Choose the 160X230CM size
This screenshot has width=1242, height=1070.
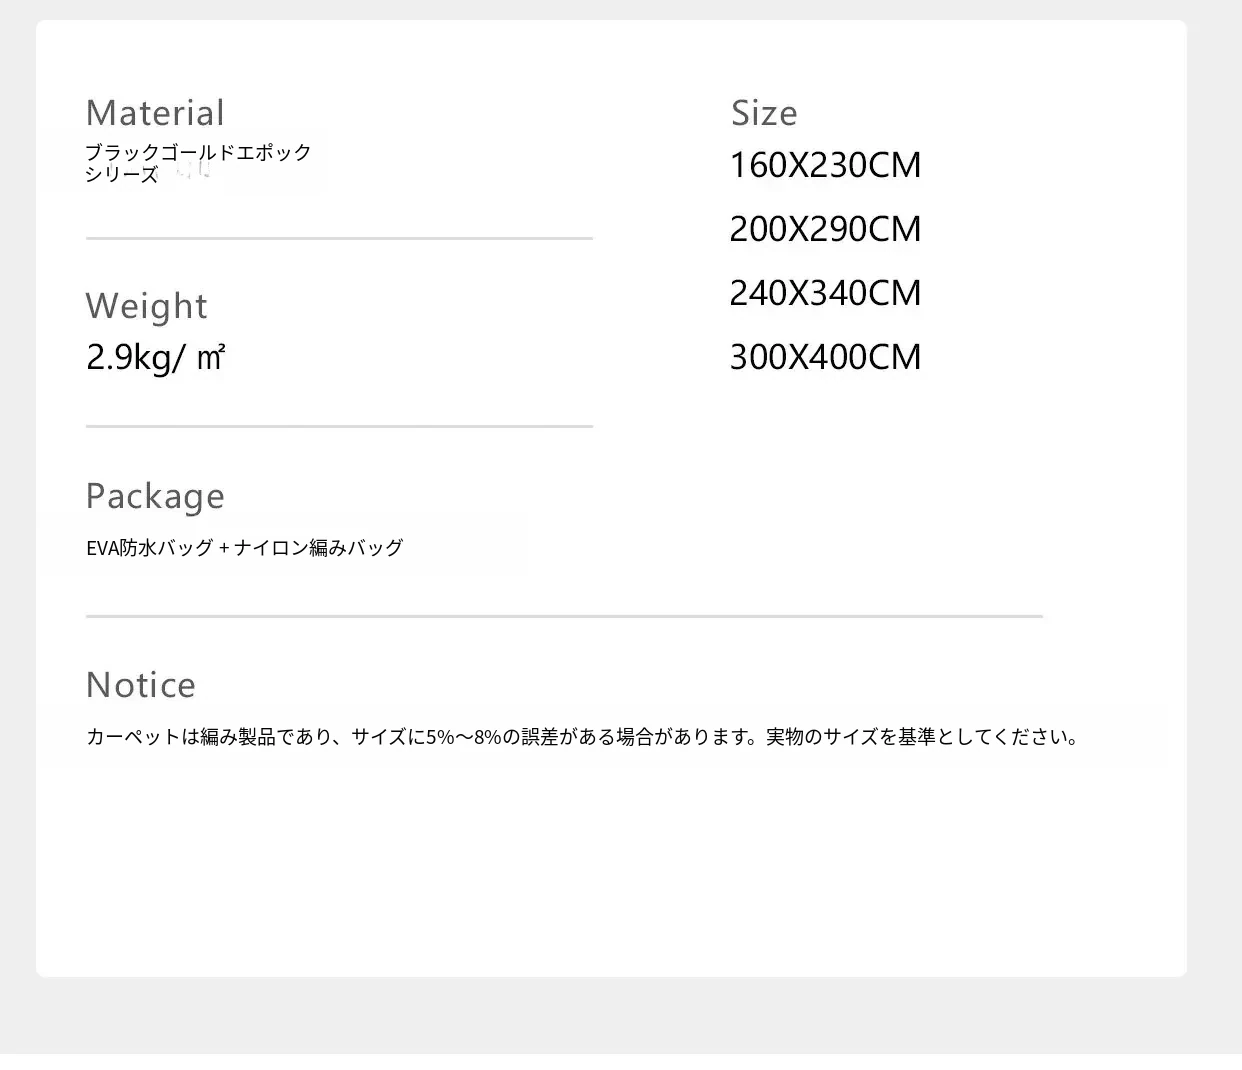825,165
